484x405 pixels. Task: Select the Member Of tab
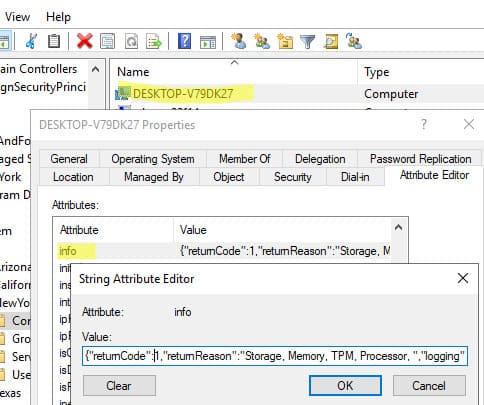click(x=244, y=159)
